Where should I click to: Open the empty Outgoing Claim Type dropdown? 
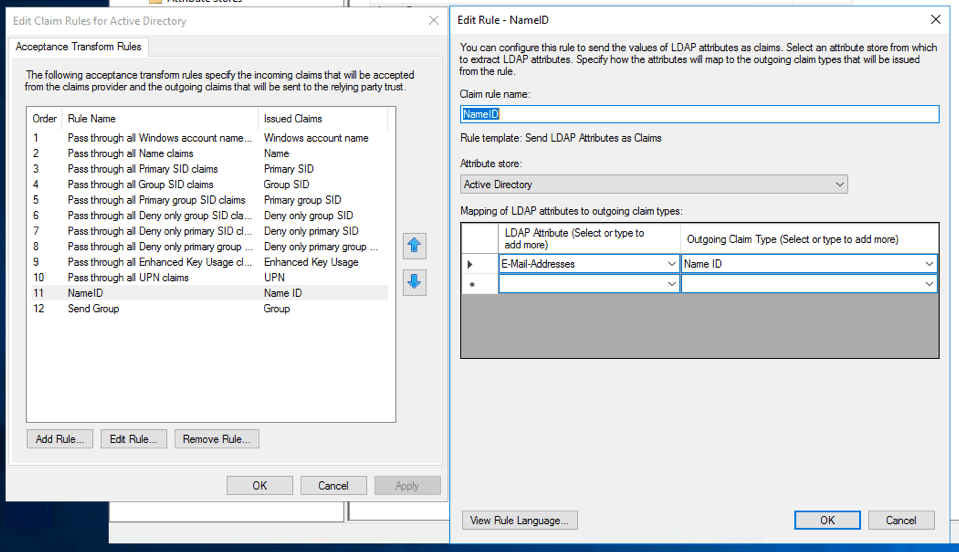click(x=929, y=284)
